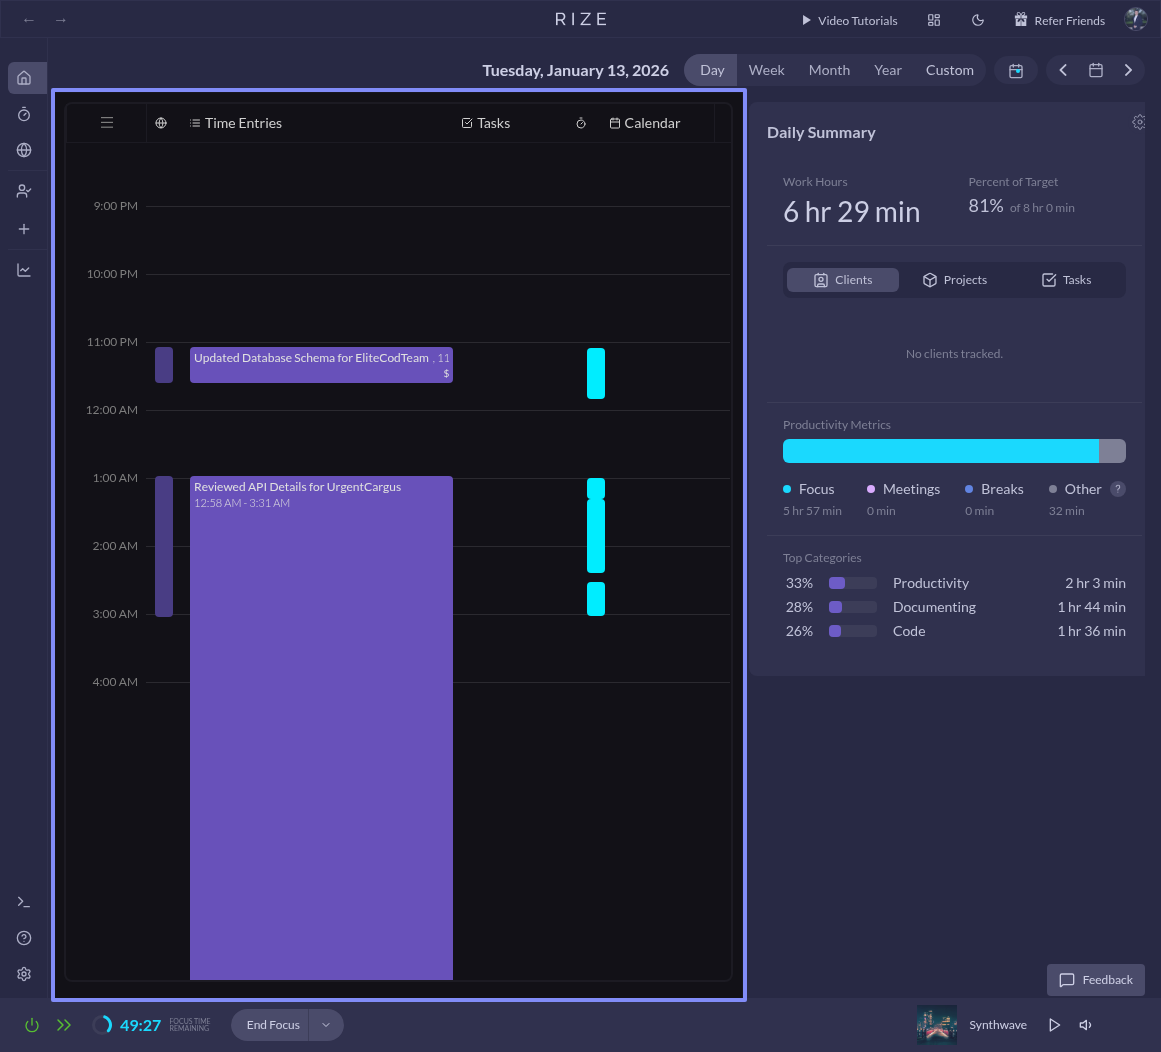The image size is (1161, 1052).
Task: Open the help question mark icon
Action: pyautogui.click(x=24, y=938)
